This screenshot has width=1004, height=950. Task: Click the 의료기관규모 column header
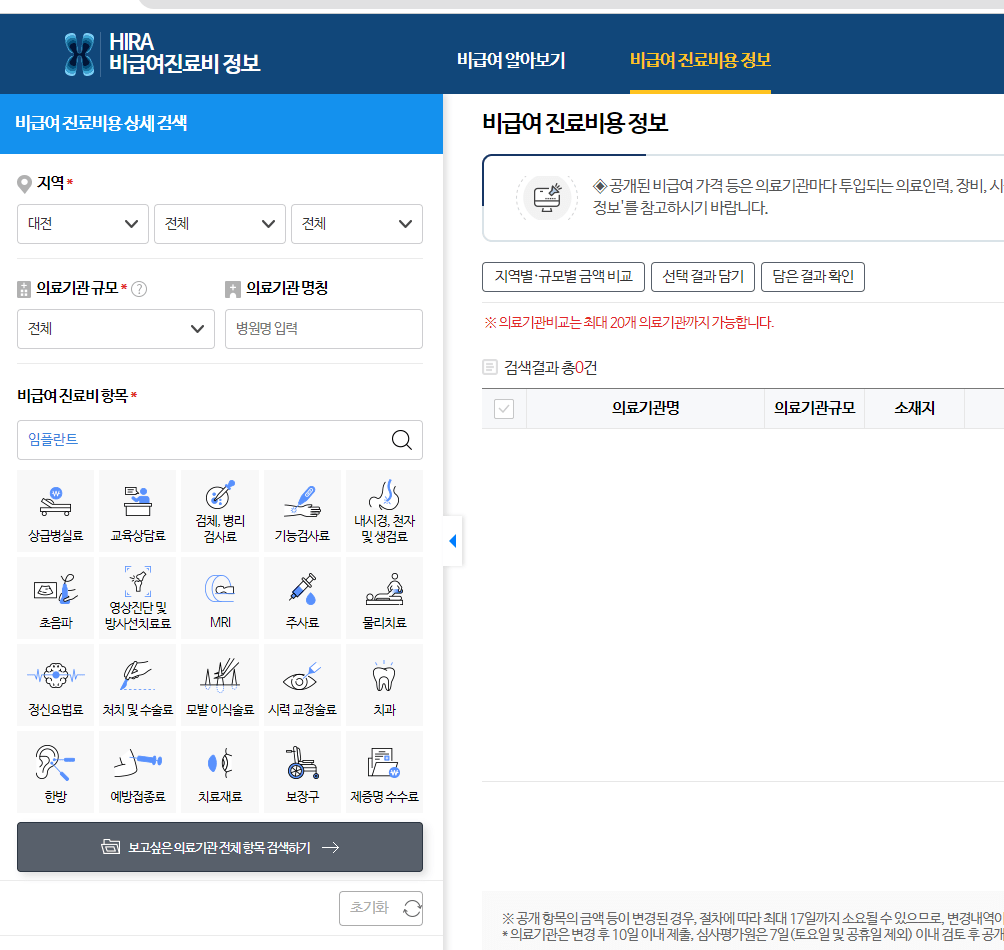(814, 408)
